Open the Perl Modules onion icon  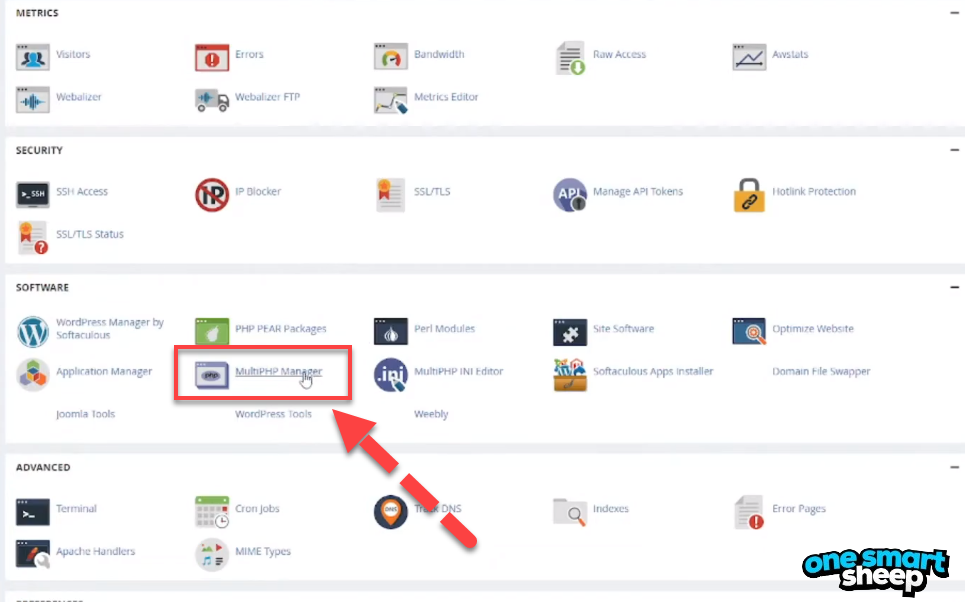pyautogui.click(x=390, y=331)
